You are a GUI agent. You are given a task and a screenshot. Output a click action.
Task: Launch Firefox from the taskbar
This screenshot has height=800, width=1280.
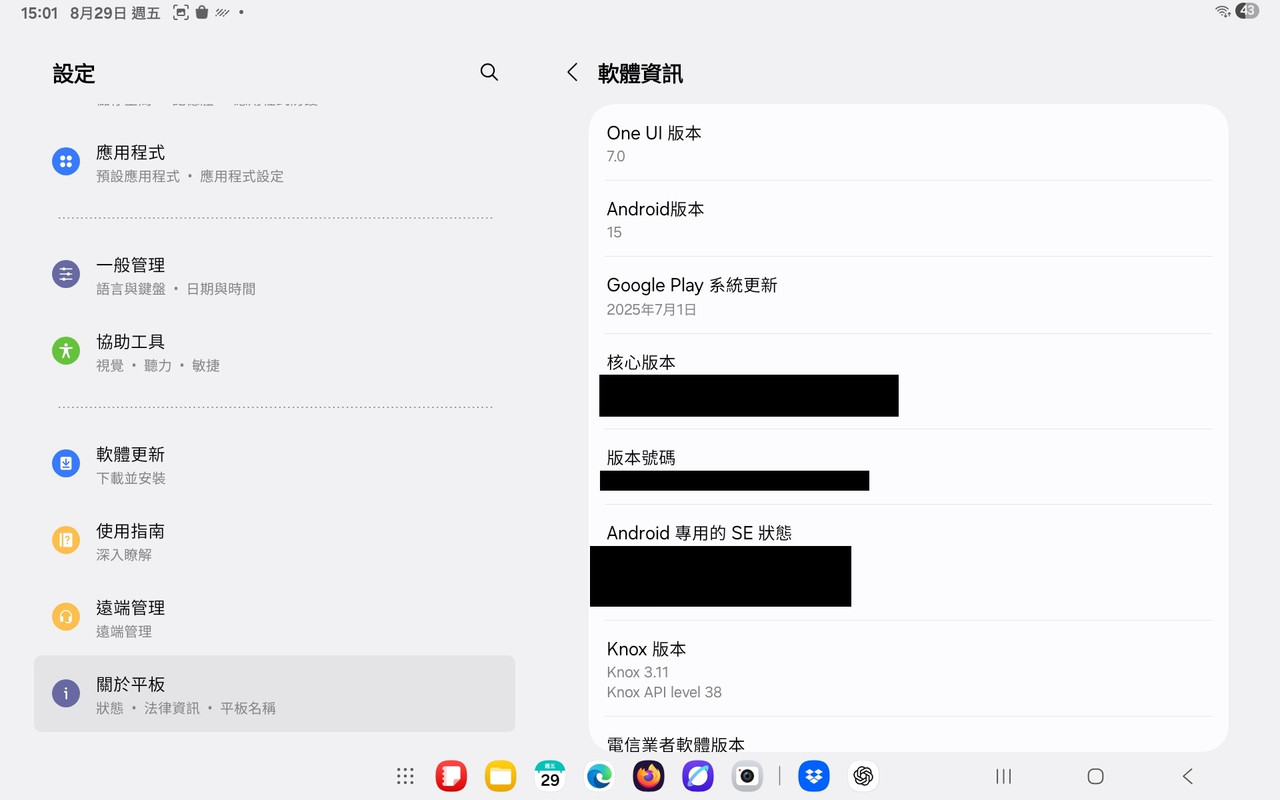click(649, 776)
